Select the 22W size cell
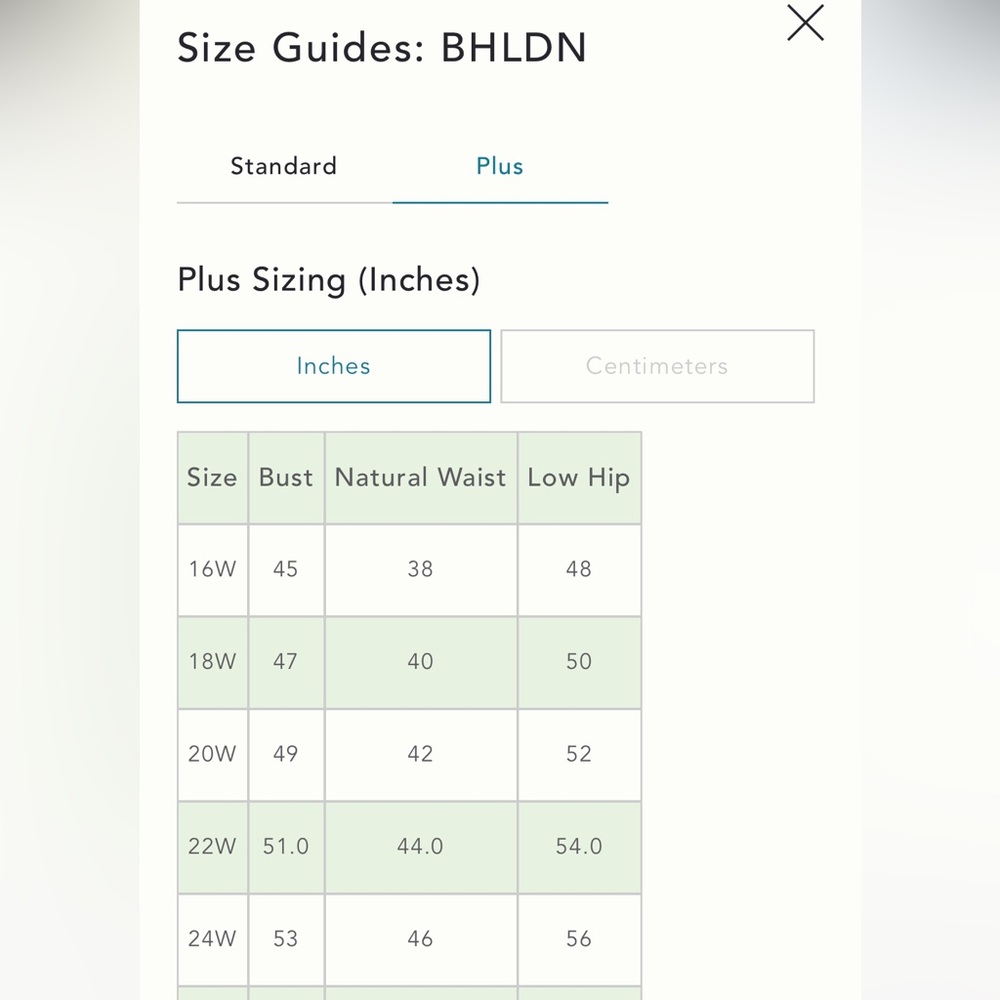This screenshot has height=1000, width=1000. pos(212,847)
